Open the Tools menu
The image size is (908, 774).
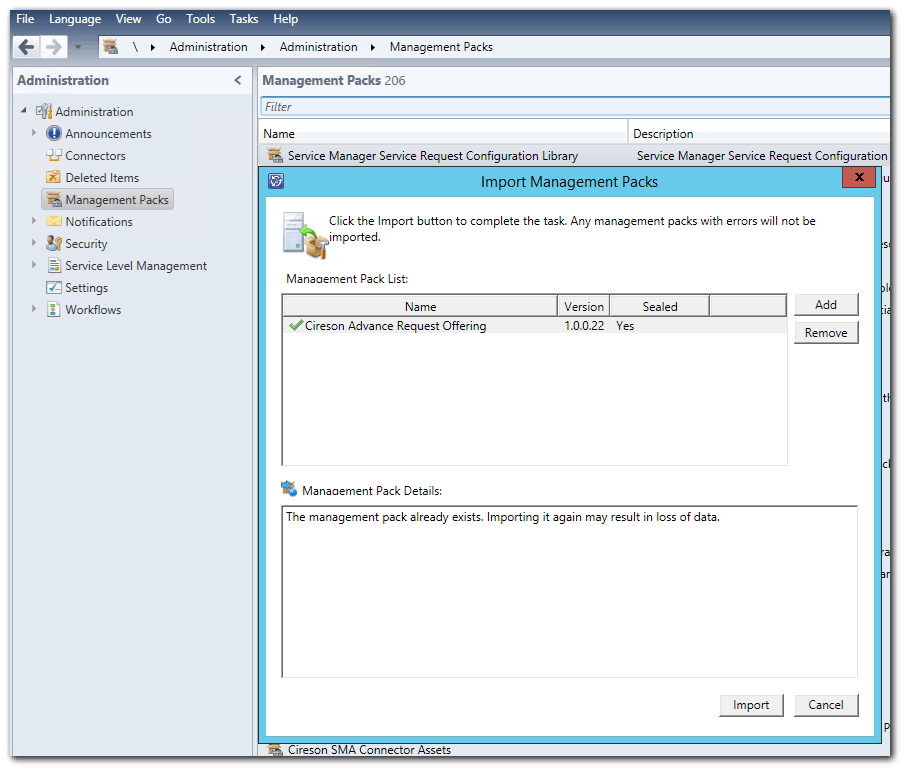[x=200, y=19]
